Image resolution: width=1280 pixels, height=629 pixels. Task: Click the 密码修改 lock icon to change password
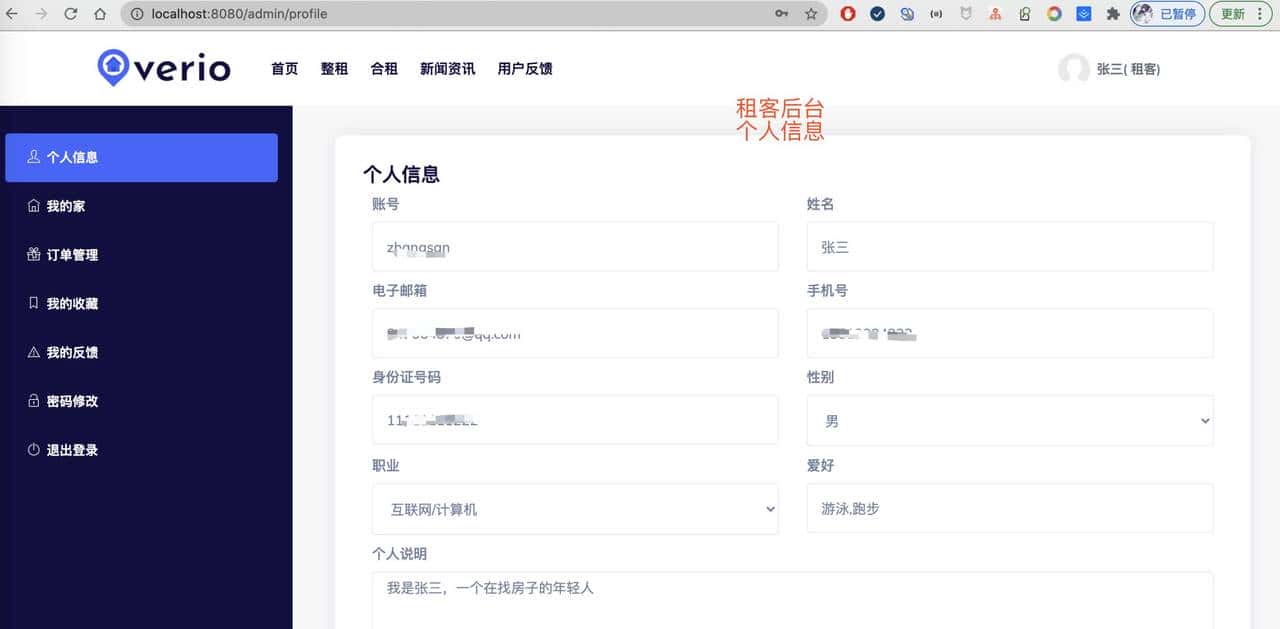[33, 401]
